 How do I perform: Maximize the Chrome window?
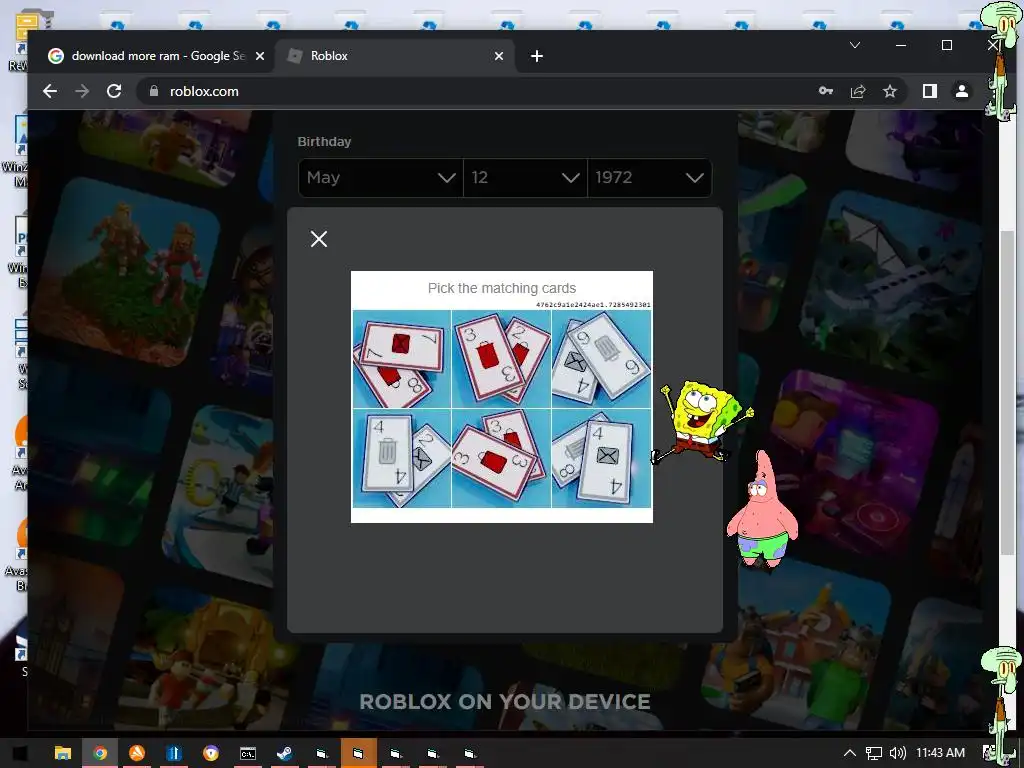(x=946, y=45)
